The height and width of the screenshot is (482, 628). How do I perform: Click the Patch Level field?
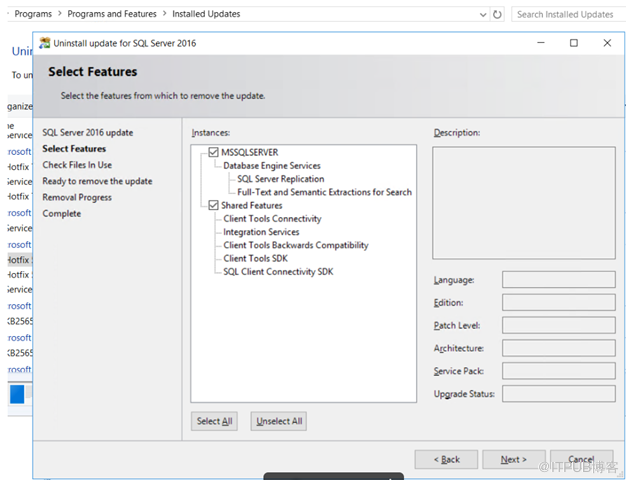click(559, 325)
